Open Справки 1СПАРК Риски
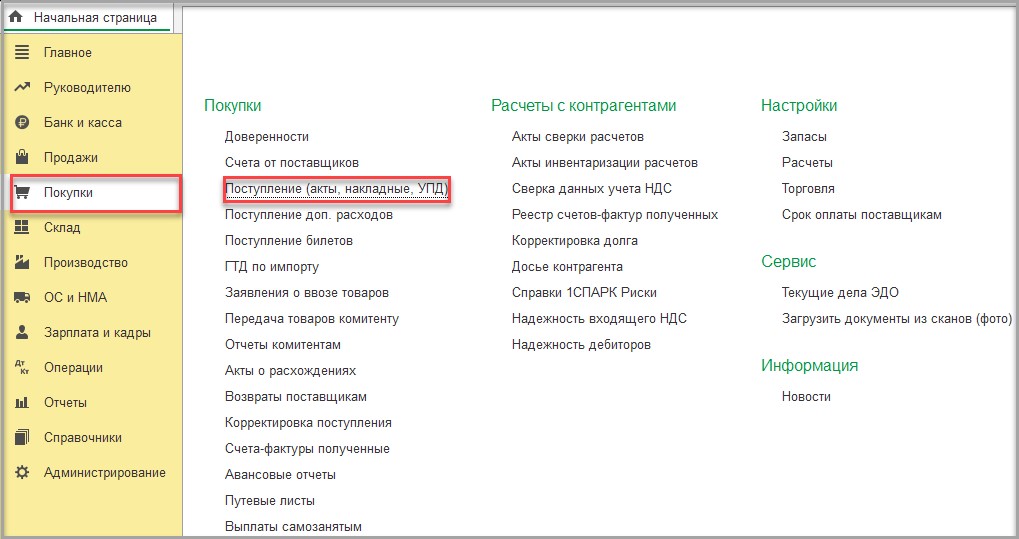The height and width of the screenshot is (539, 1019). pos(584,293)
